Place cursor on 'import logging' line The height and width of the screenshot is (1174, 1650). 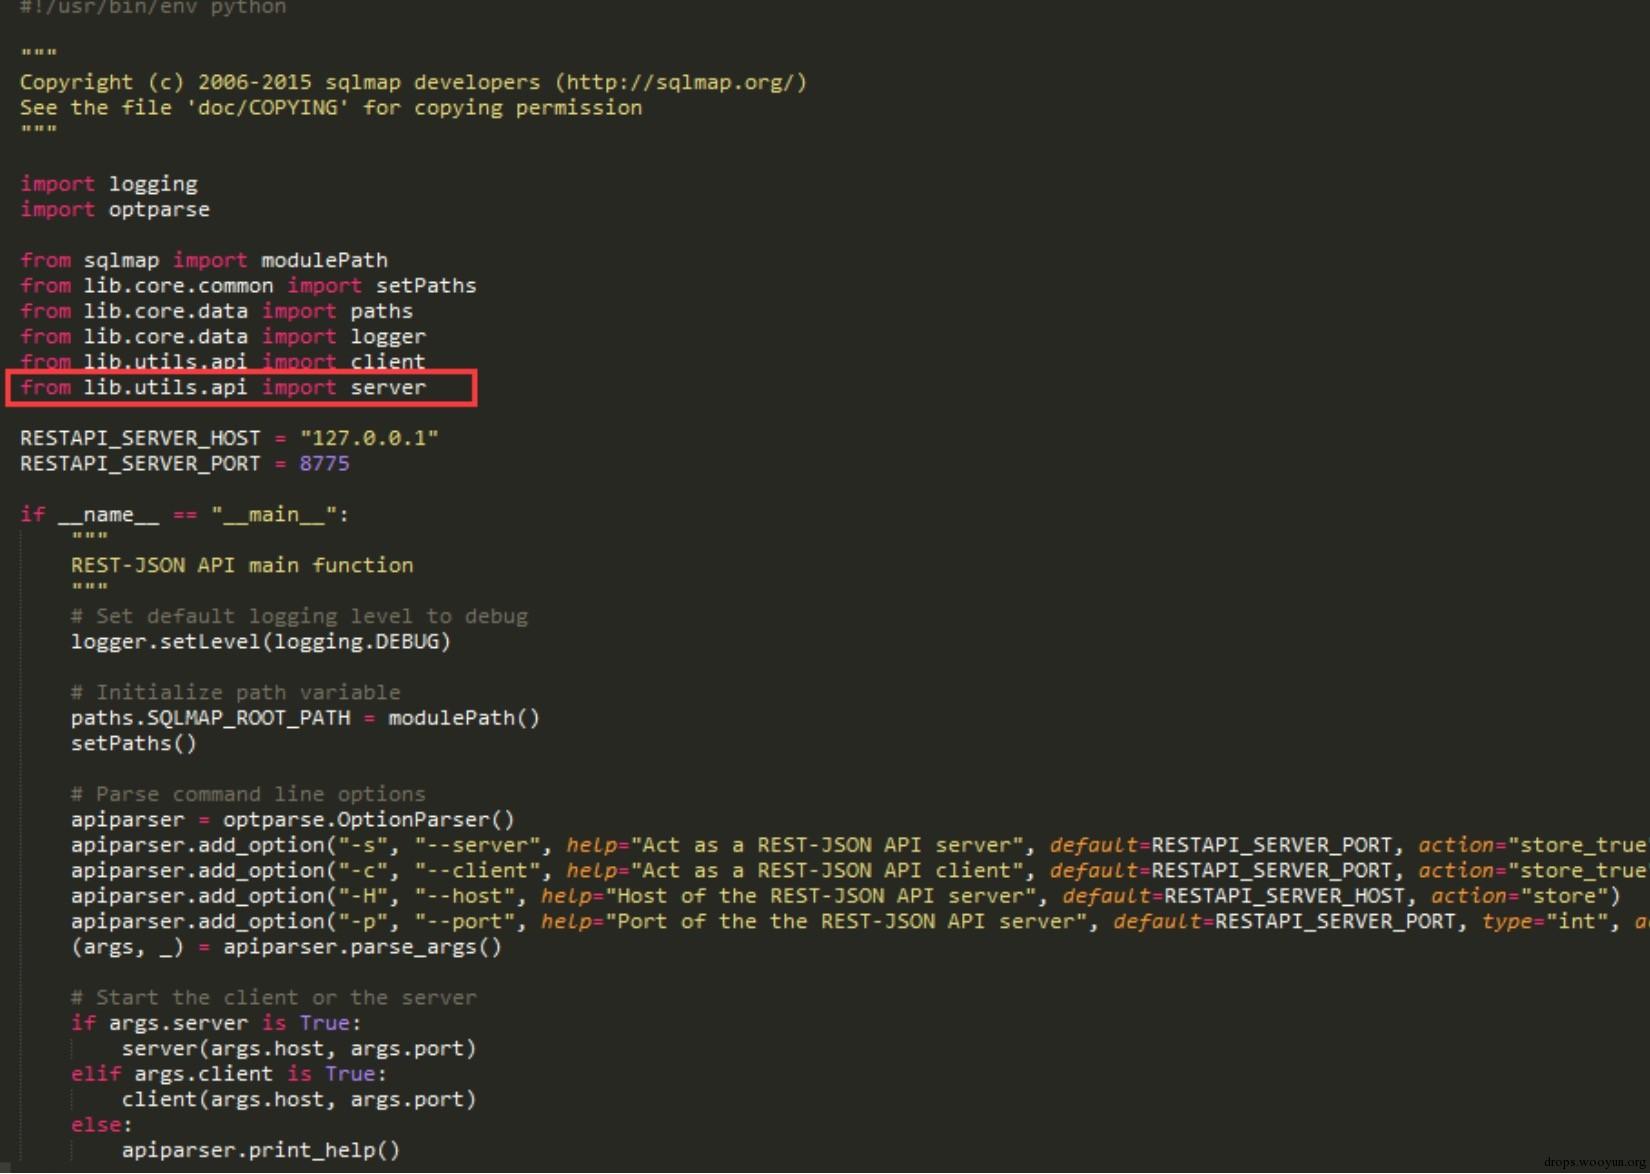coord(109,184)
